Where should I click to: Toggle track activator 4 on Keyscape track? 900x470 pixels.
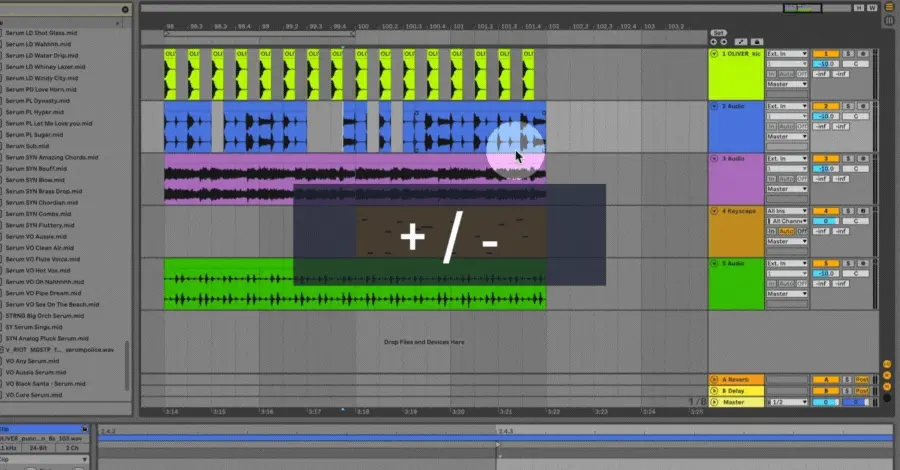tap(826, 211)
